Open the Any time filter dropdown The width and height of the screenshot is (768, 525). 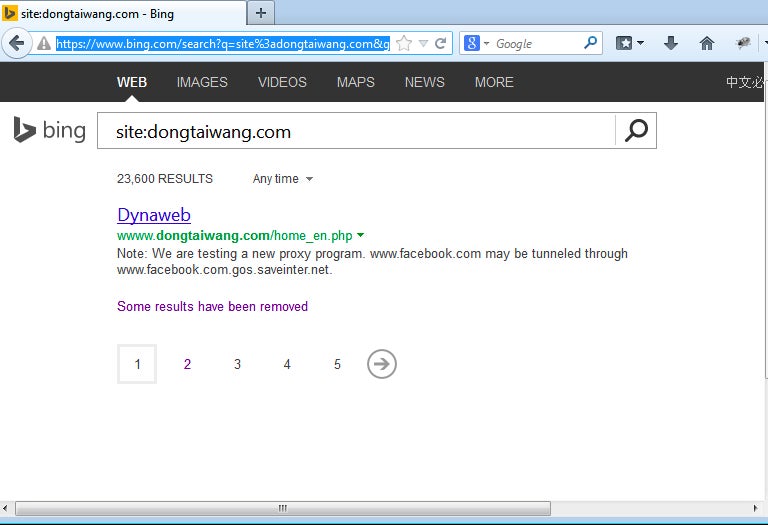pos(283,179)
